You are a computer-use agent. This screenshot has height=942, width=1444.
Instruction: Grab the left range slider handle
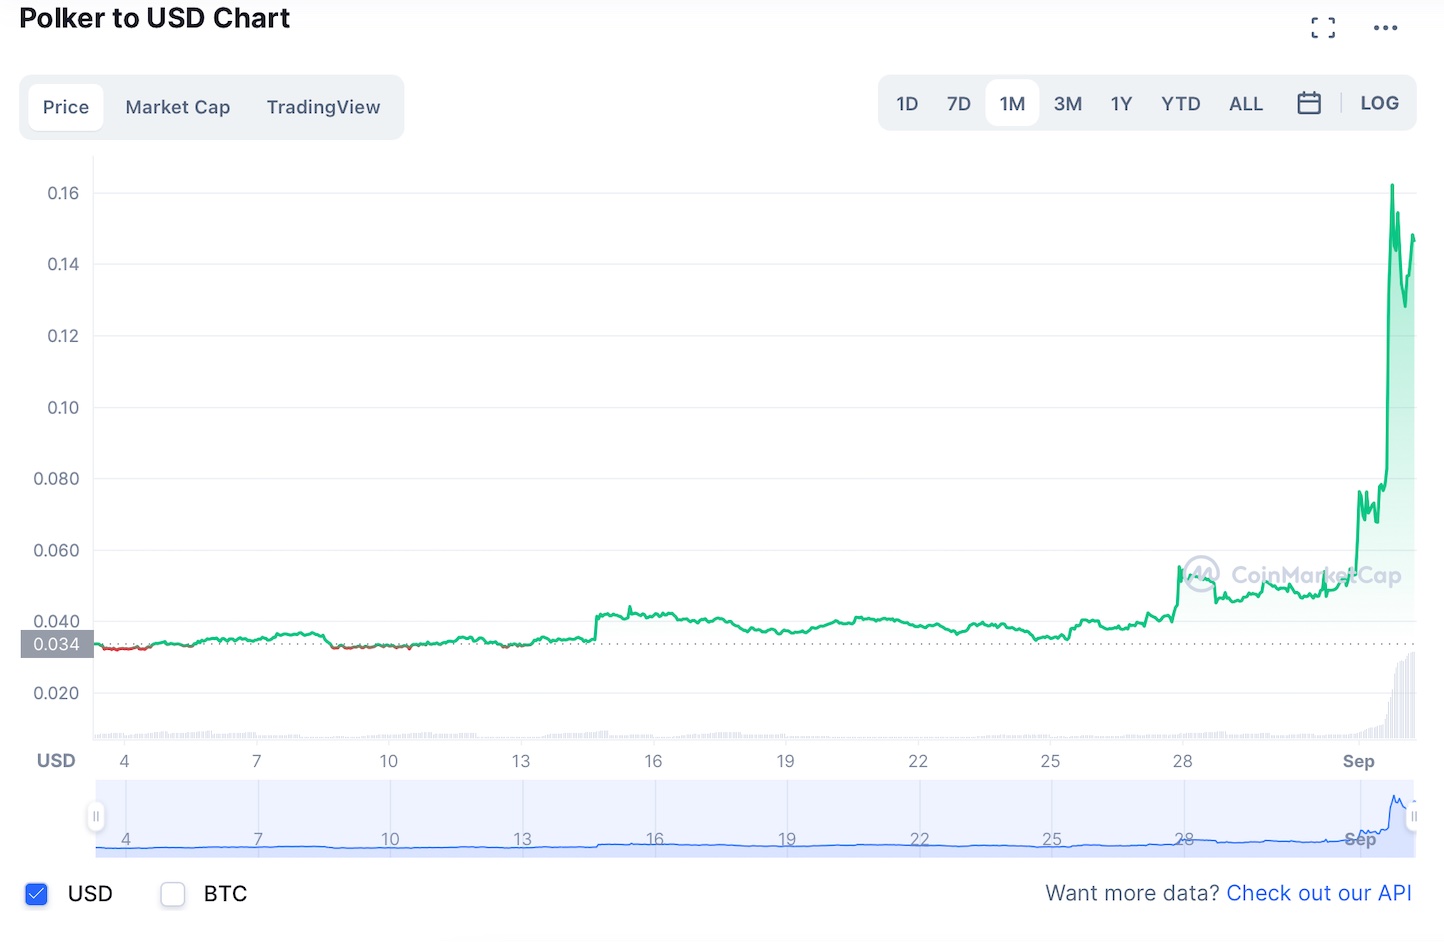96,817
